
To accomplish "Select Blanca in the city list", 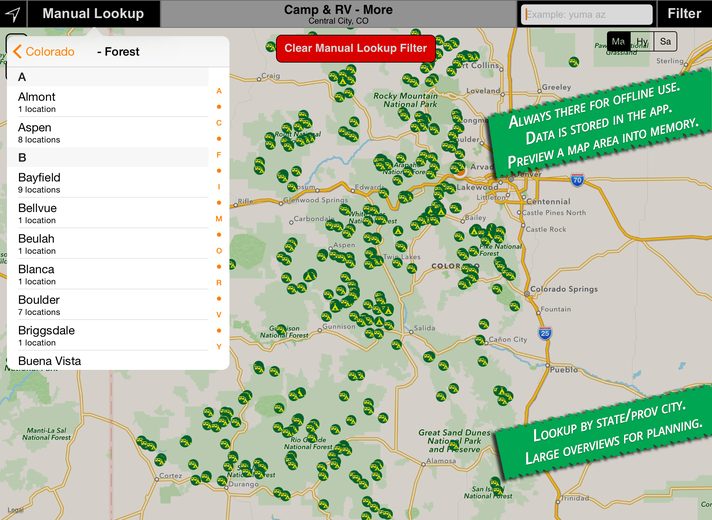I will 108,274.
